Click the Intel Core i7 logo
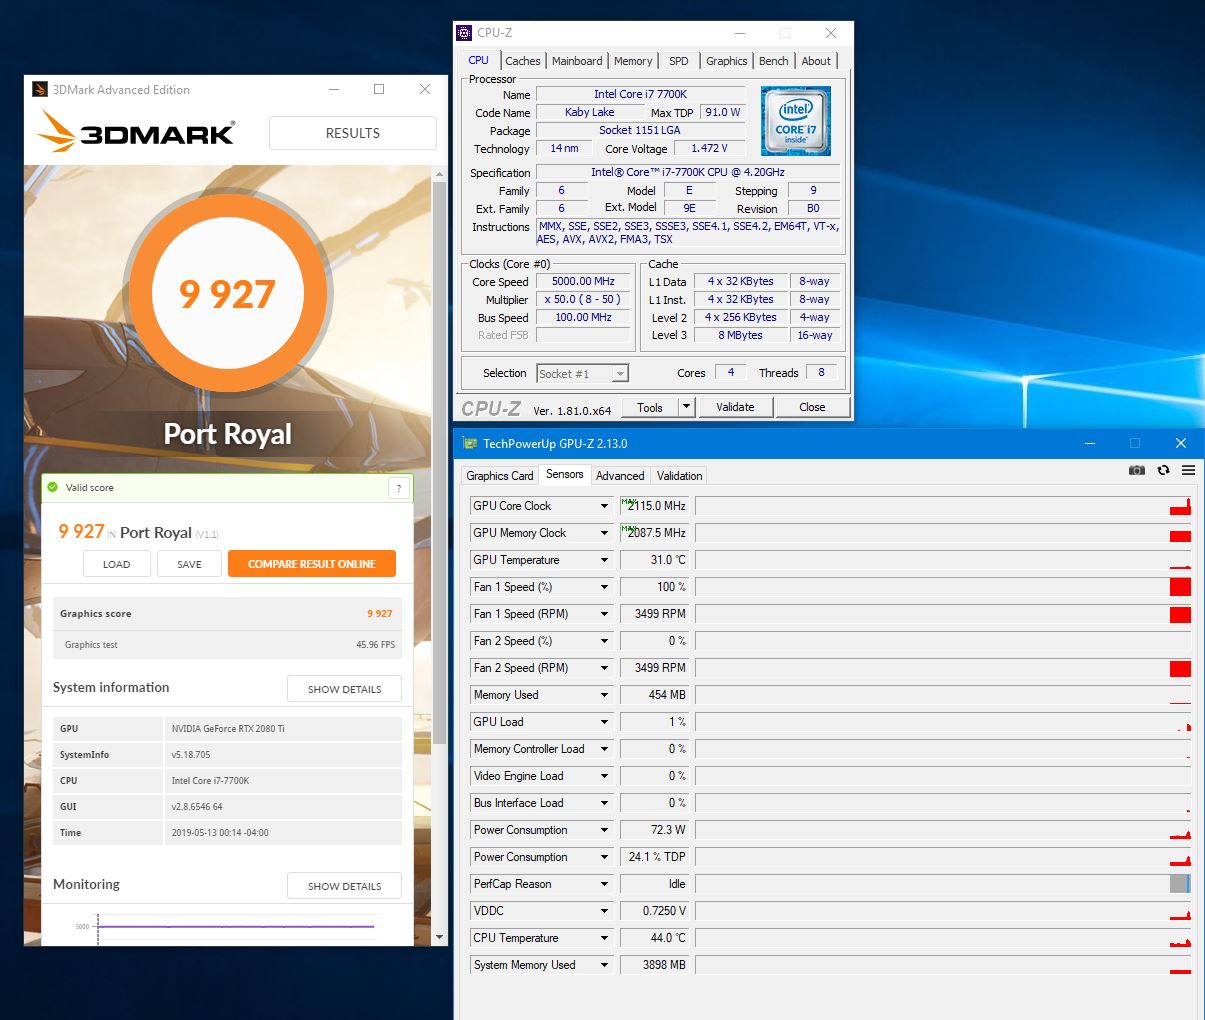The width and height of the screenshot is (1205, 1020). (x=796, y=121)
